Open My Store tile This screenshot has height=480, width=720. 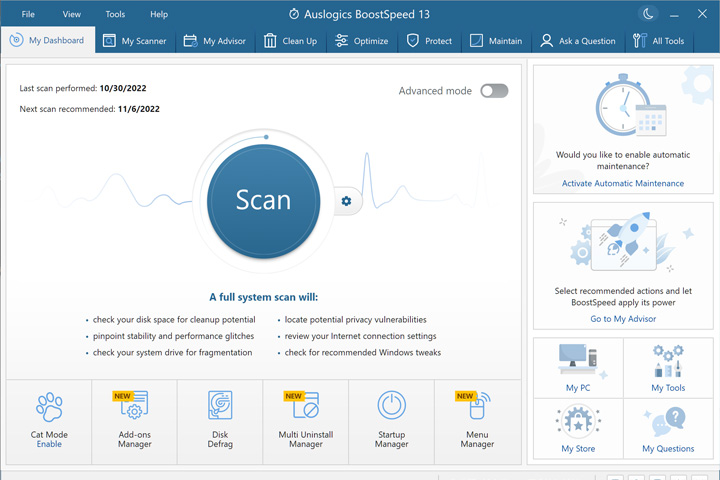pyautogui.click(x=578, y=429)
